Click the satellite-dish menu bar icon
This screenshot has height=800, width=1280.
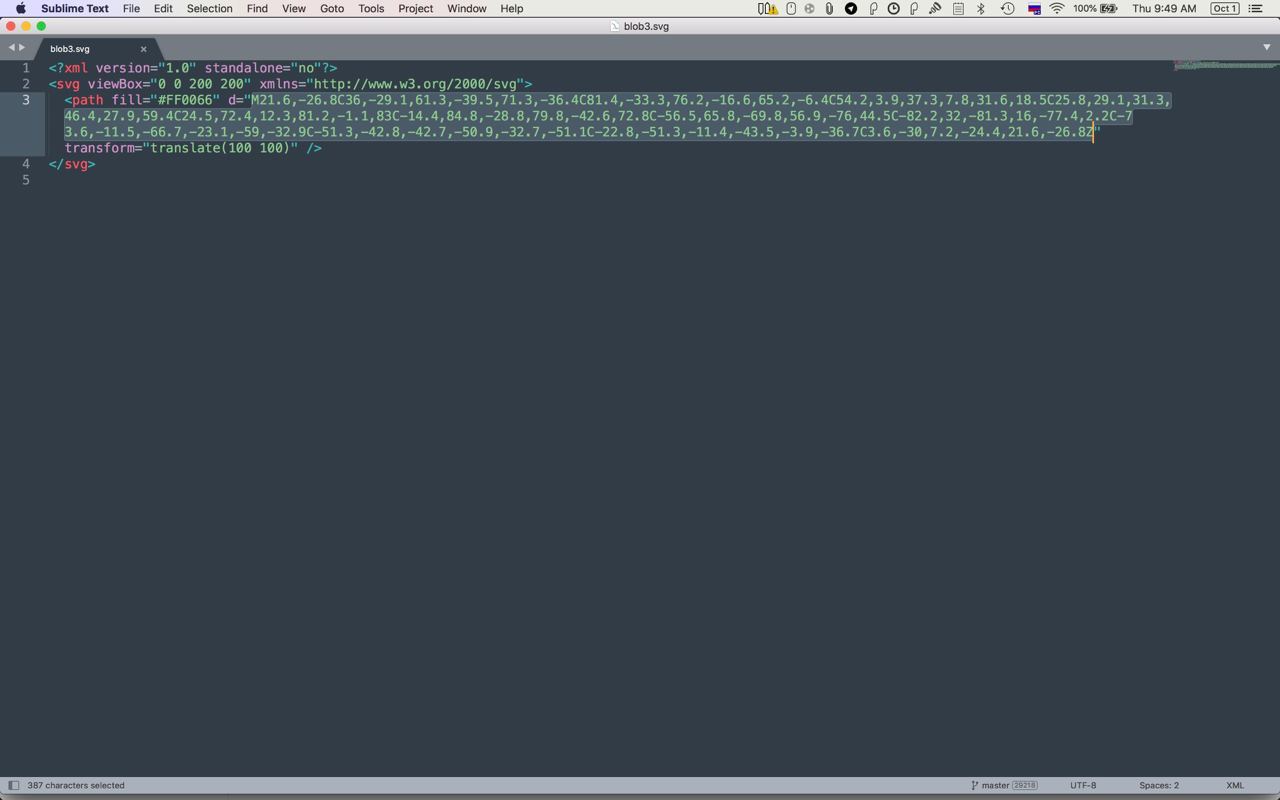pos(934,8)
